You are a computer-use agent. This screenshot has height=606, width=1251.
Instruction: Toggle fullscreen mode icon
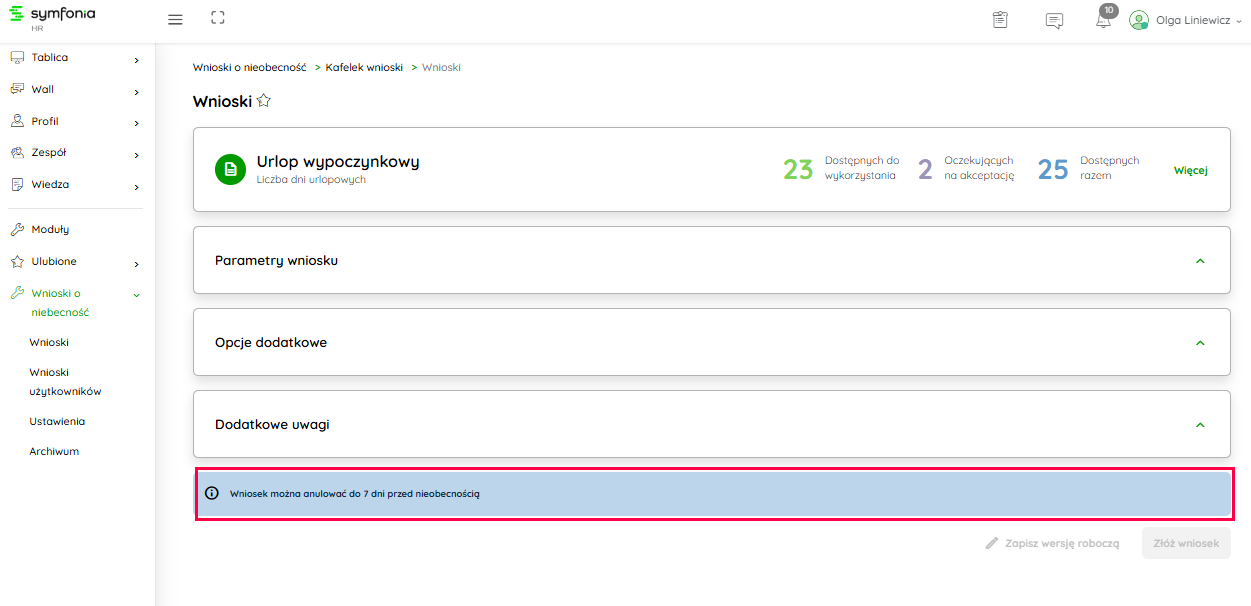[x=218, y=19]
